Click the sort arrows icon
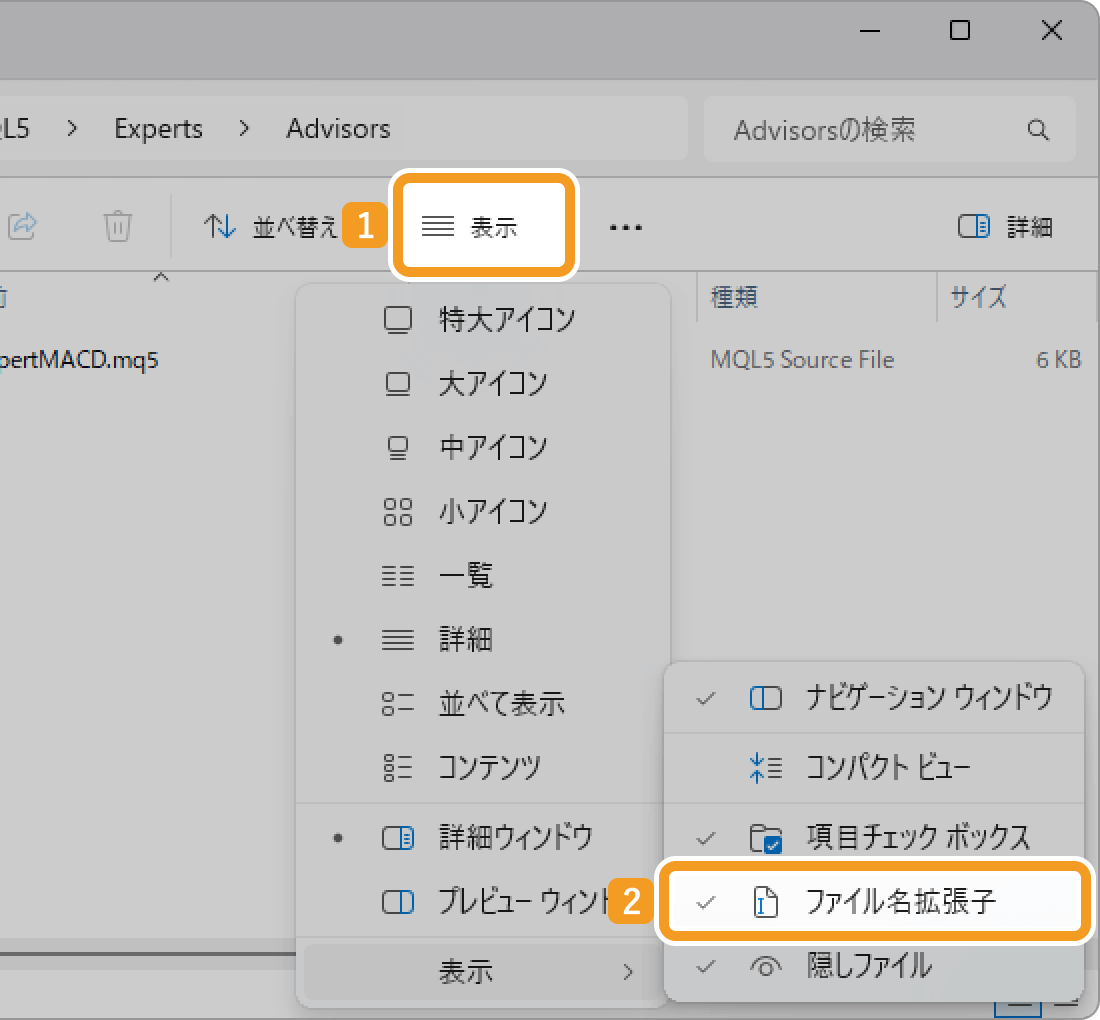The height and width of the screenshot is (1020, 1100). (x=220, y=227)
